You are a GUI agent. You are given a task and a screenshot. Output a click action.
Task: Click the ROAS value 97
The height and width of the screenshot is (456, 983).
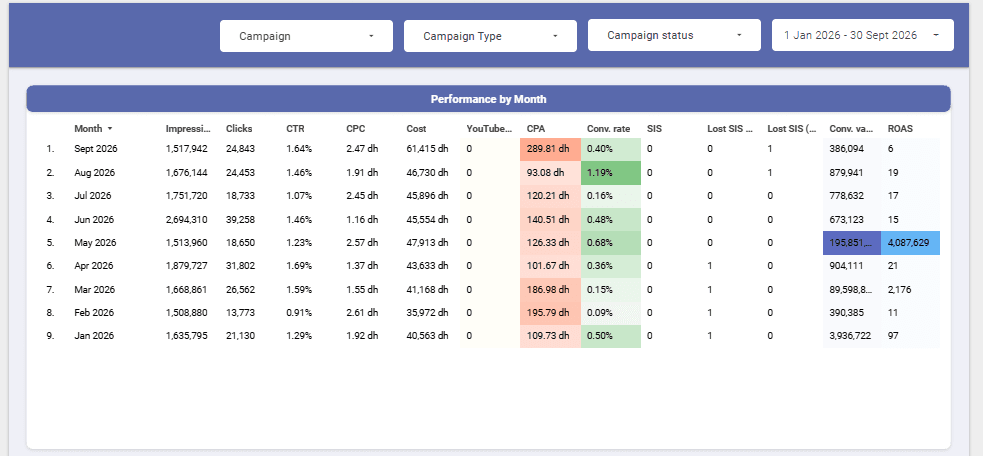click(893, 336)
